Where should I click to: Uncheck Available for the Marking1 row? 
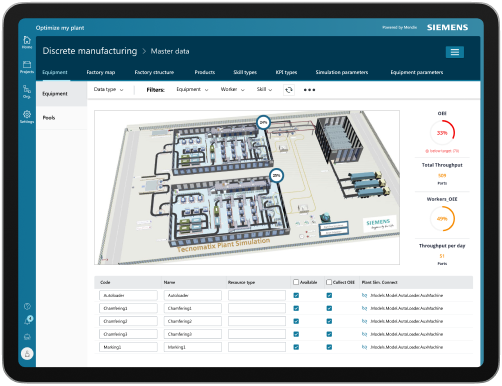click(x=296, y=347)
